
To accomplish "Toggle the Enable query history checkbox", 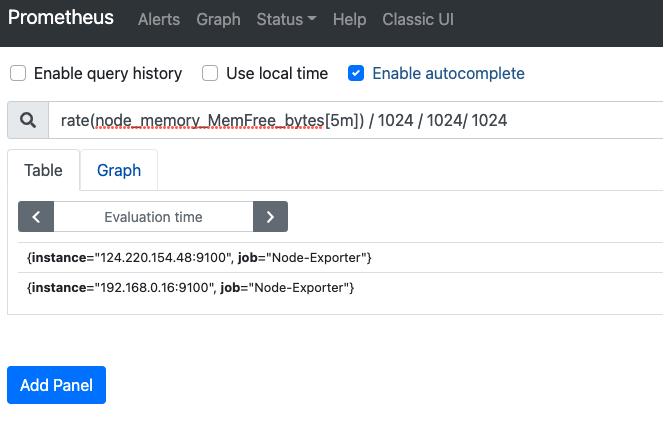I will pyautogui.click(x=18, y=73).
